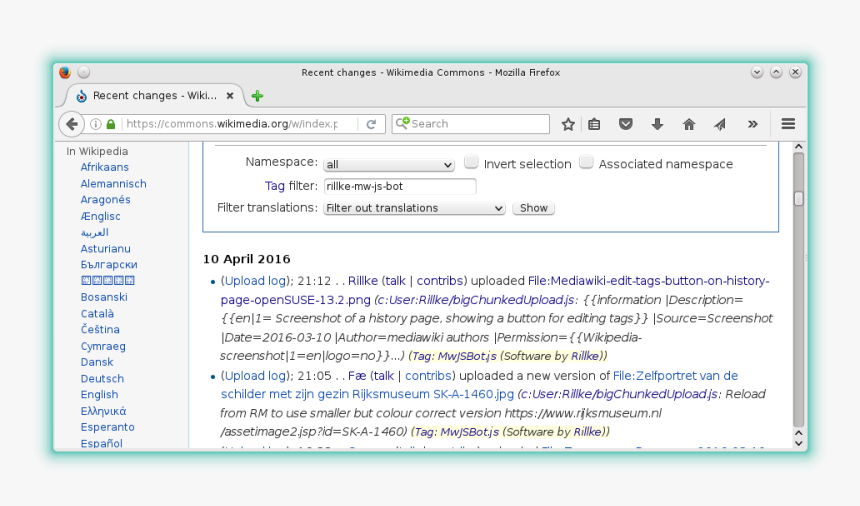The image size is (860, 506).
Task: Open Fæ's contribs link
Action: pos(428,376)
